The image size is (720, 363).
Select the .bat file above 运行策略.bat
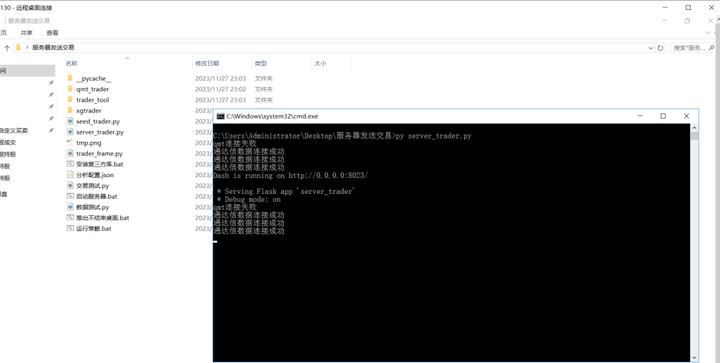pos(98,218)
